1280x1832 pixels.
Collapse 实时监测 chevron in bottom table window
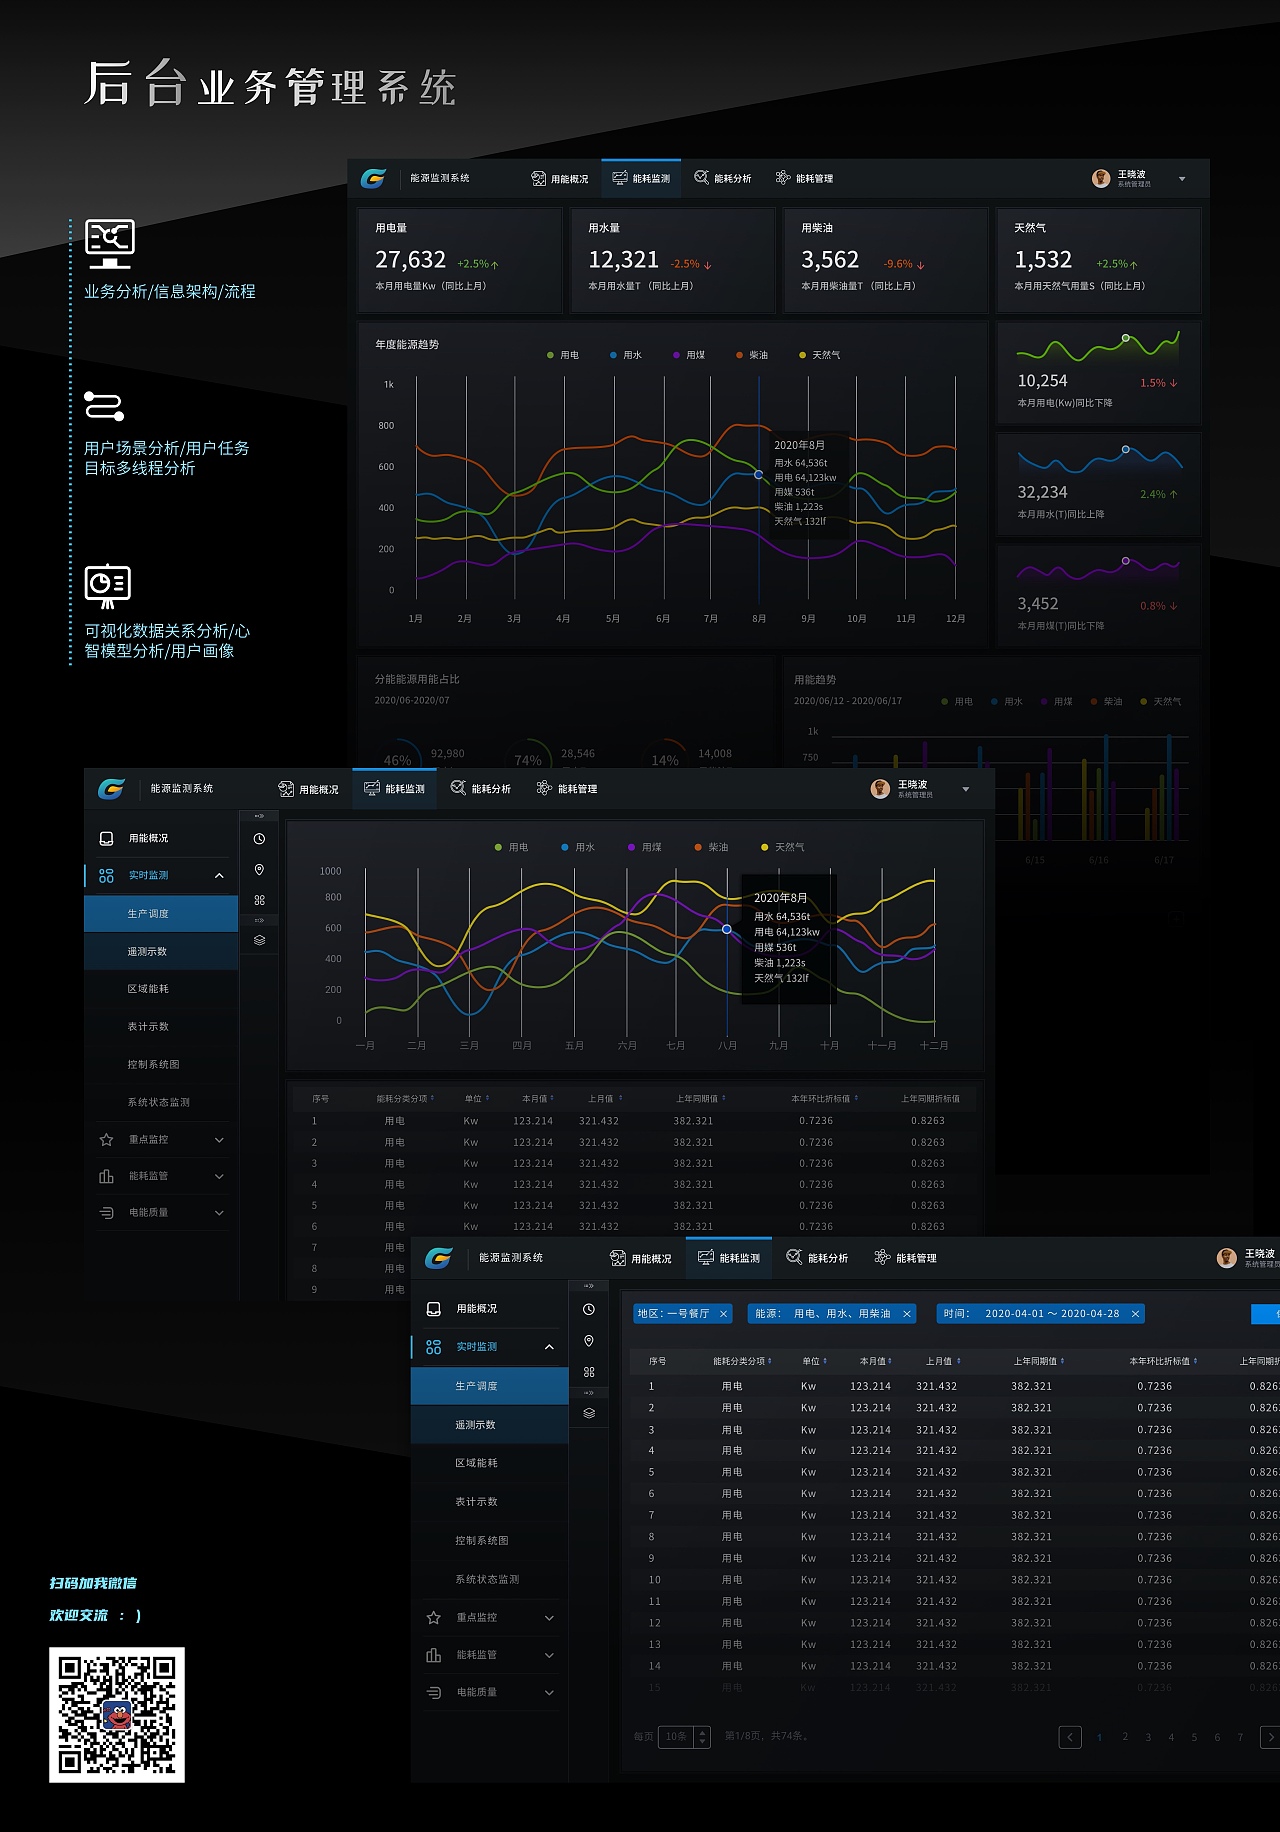pos(549,1347)
